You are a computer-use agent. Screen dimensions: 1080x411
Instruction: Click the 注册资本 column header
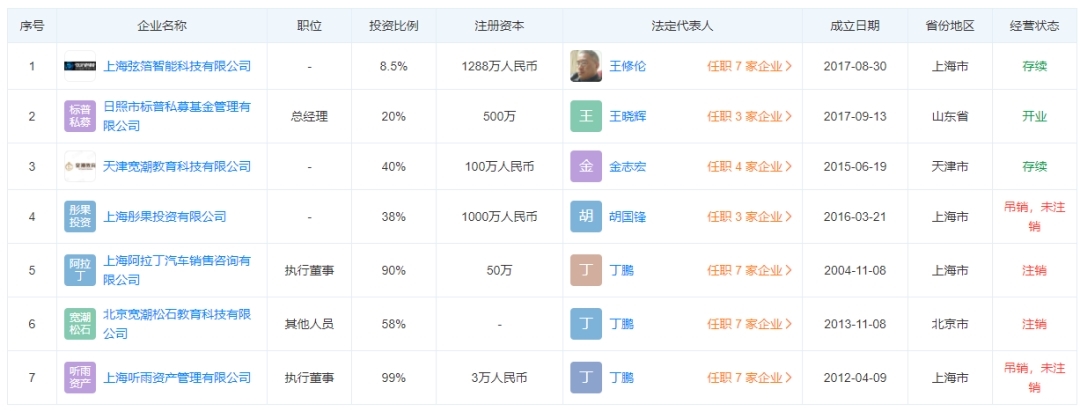click(x=499, y=25)
